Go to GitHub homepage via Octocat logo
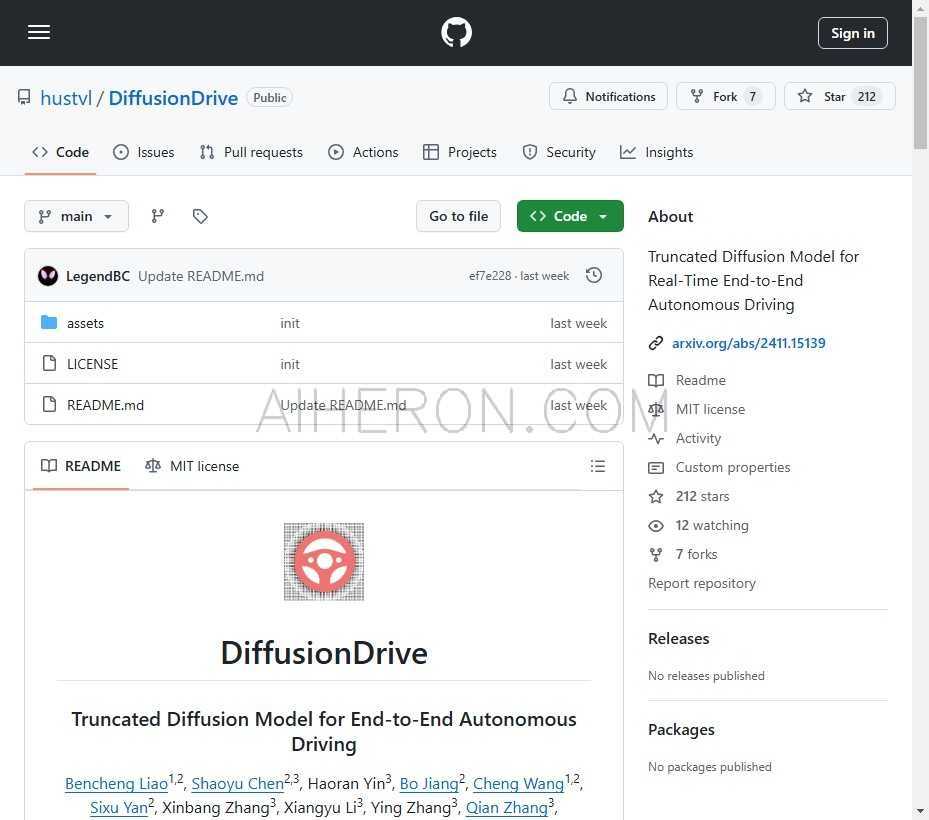The image size is (929, 820). click(456, 33)
